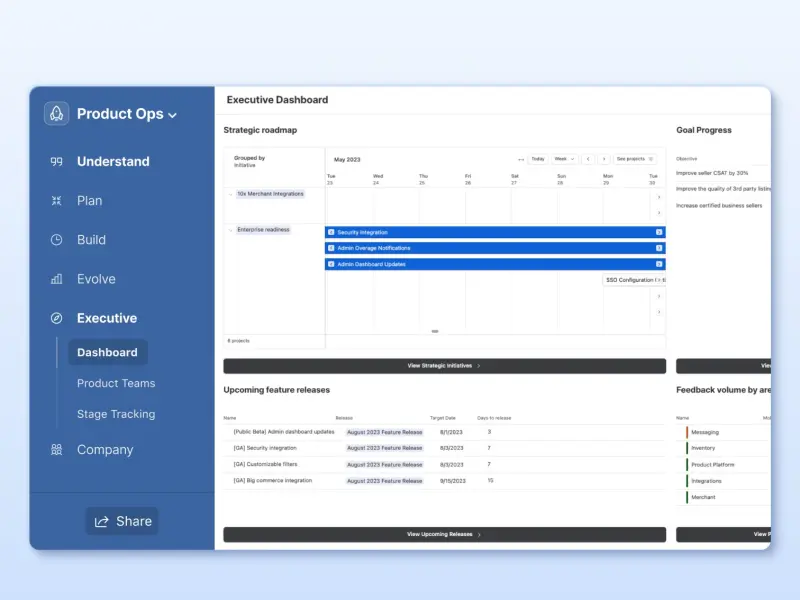Image resolution: width=800 pixels, height=600 pixels.
Task: Click the previous week arrow in roadmap
Action: [588, 159]
